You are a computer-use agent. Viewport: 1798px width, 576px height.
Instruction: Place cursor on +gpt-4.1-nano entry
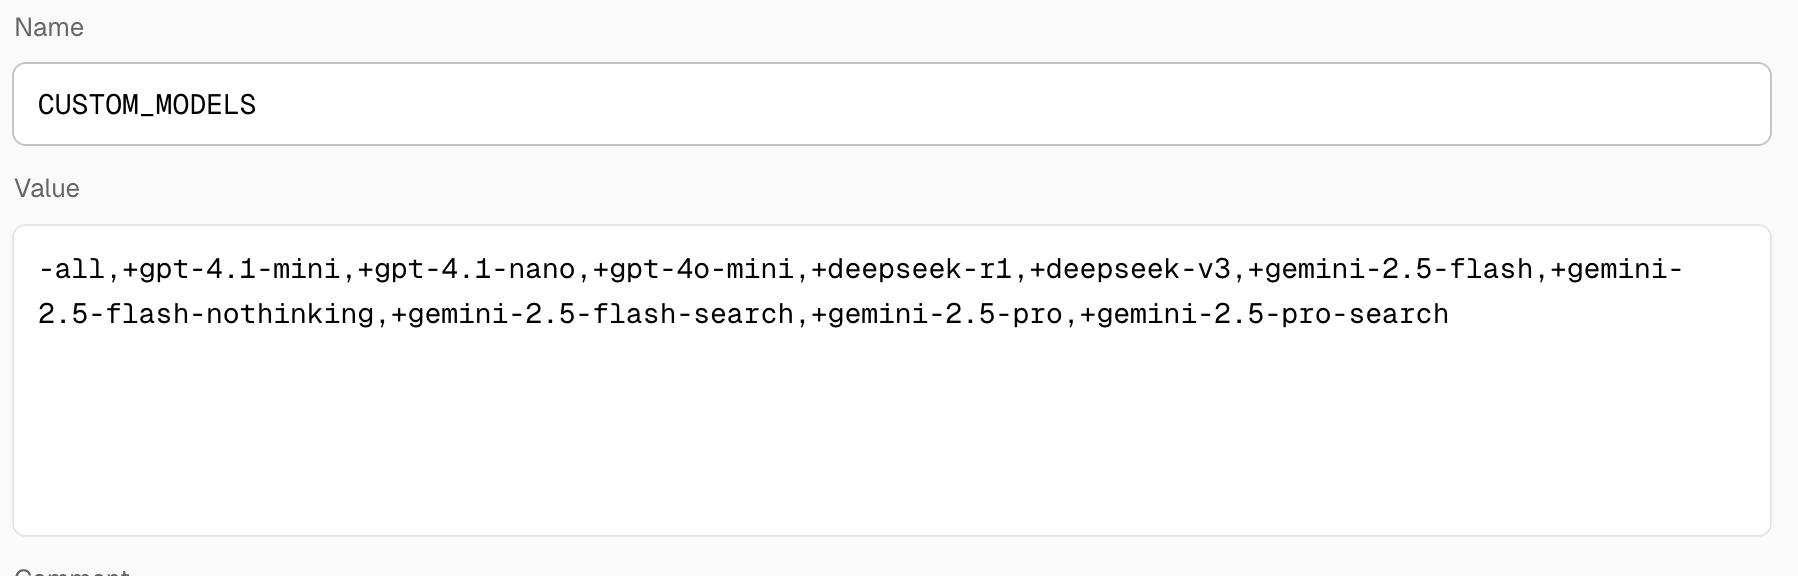(x=467, y=270)
